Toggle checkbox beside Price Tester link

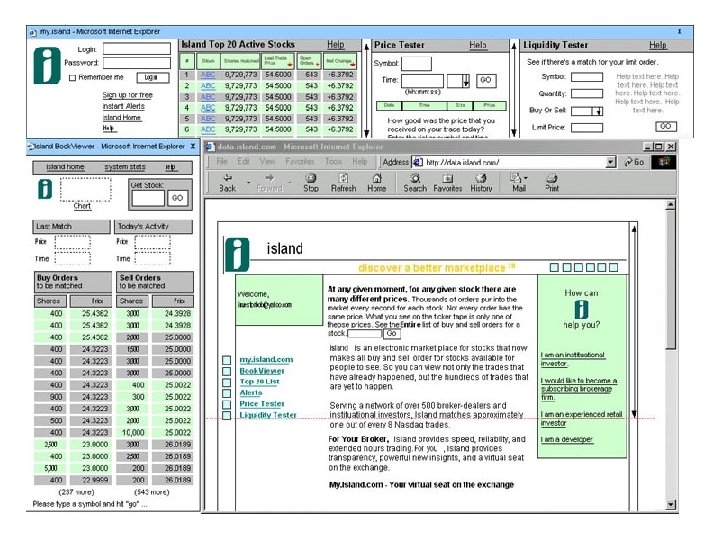[x=226, y=404]
